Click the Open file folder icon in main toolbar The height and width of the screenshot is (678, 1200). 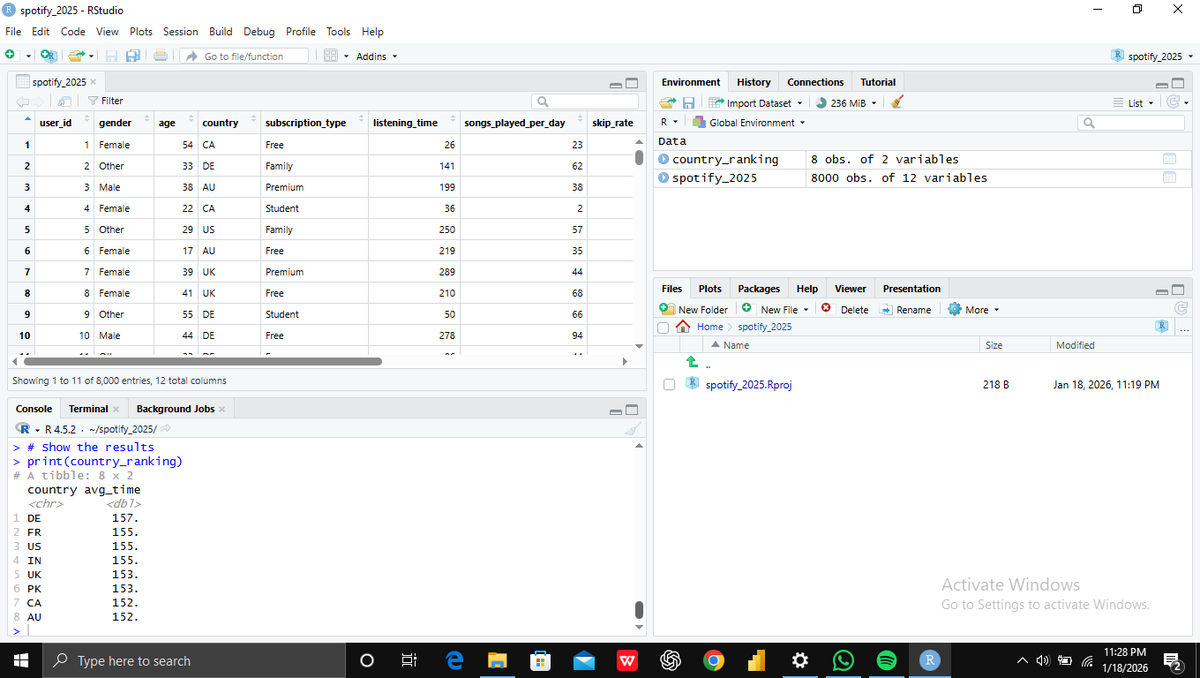point(74,56)
